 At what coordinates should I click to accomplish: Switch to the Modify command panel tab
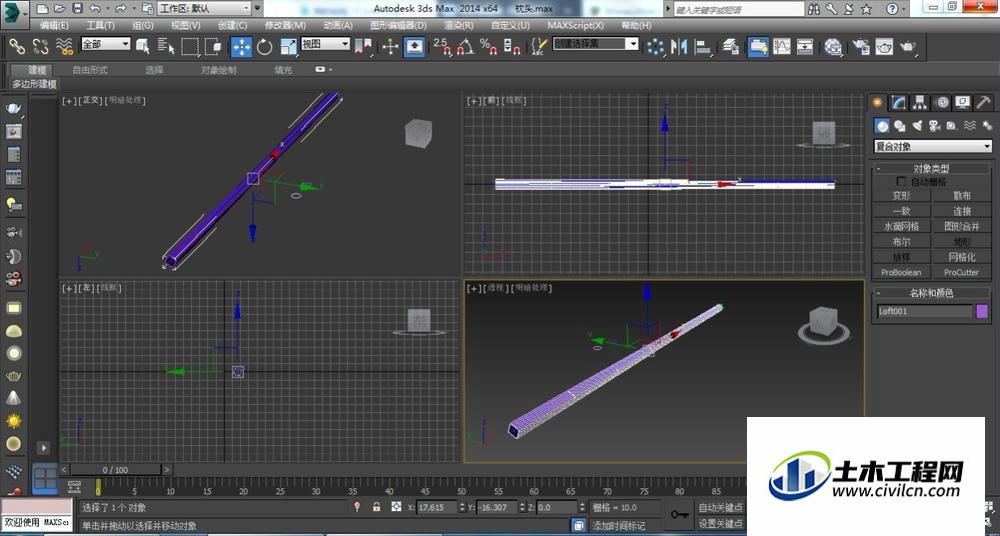pos(899,102)
